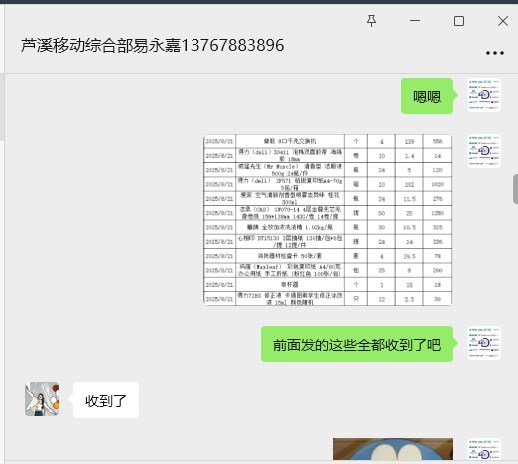Click the avatar beside 前面发的这些全部收到了吧 message
Image resolution: width=518 pixels, height=464 pixels.
pyautogui.click(x=484, y=343)
